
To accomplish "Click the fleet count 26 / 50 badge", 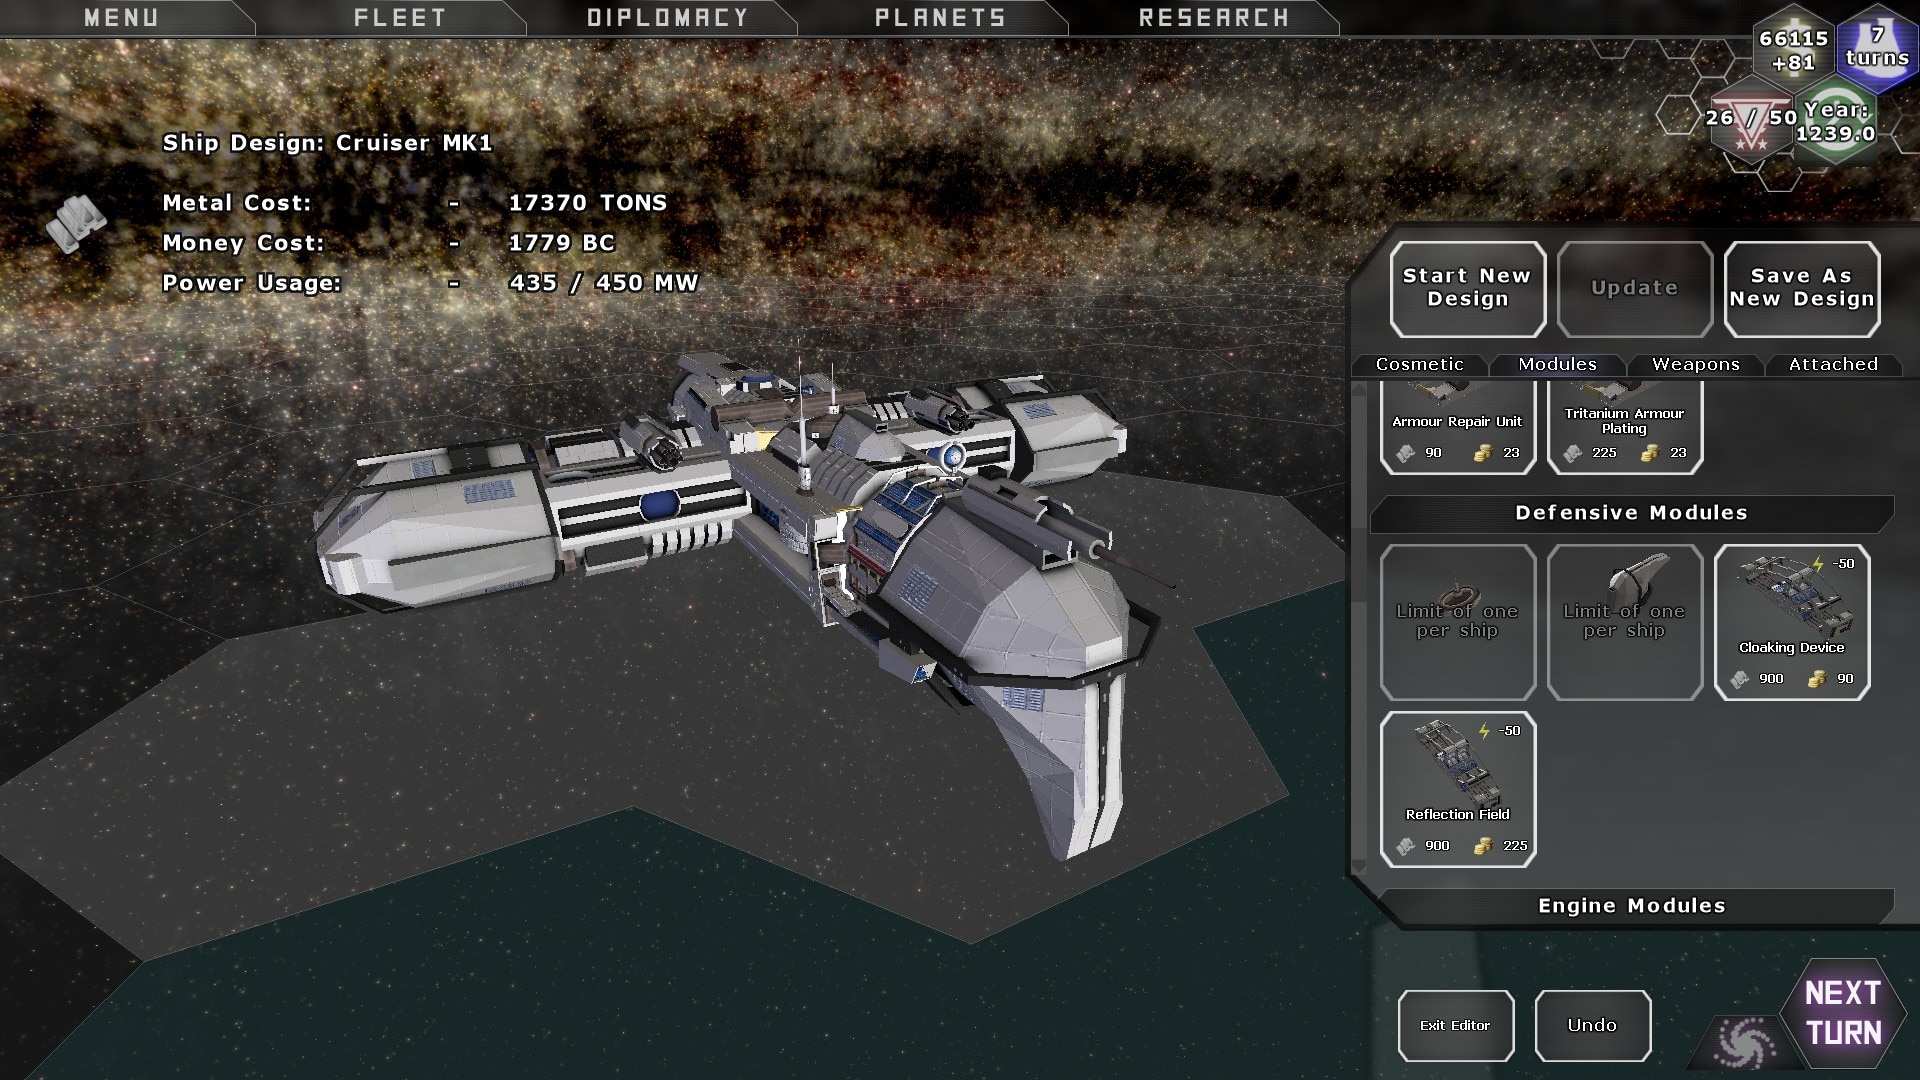I will point(1750,121).
